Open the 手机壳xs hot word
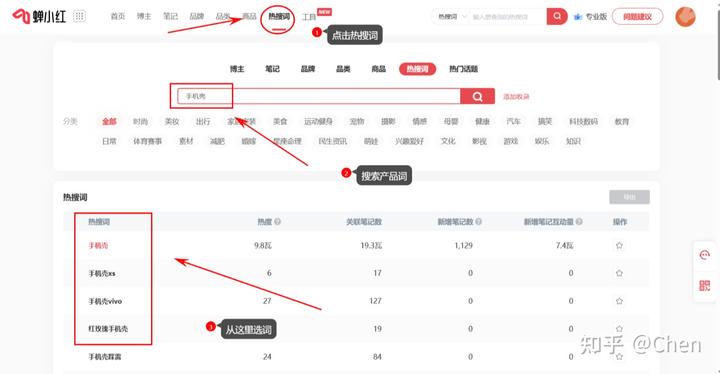720x374 pixels. pos(102,273)
